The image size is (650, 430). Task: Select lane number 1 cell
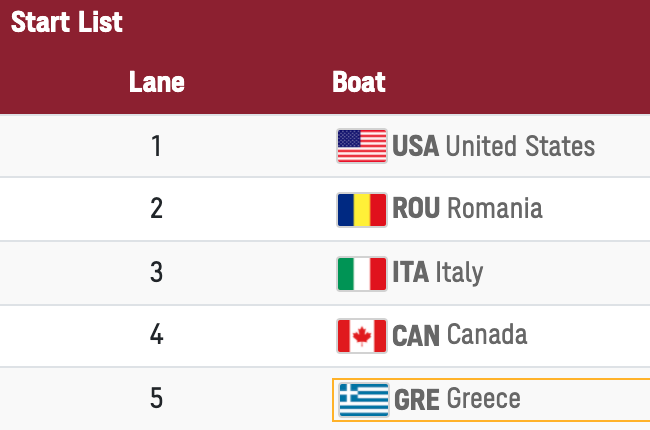coord(156,146)
